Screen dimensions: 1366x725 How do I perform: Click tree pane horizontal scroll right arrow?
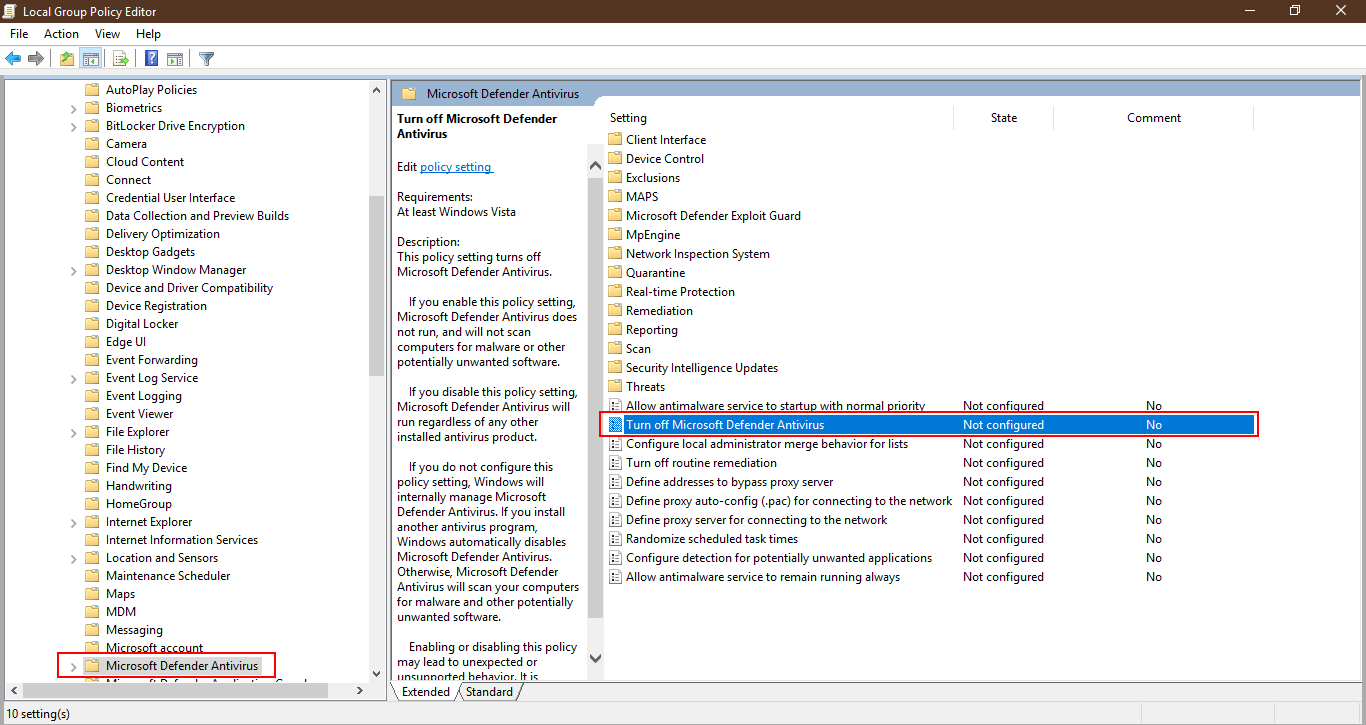pos(361,690)
